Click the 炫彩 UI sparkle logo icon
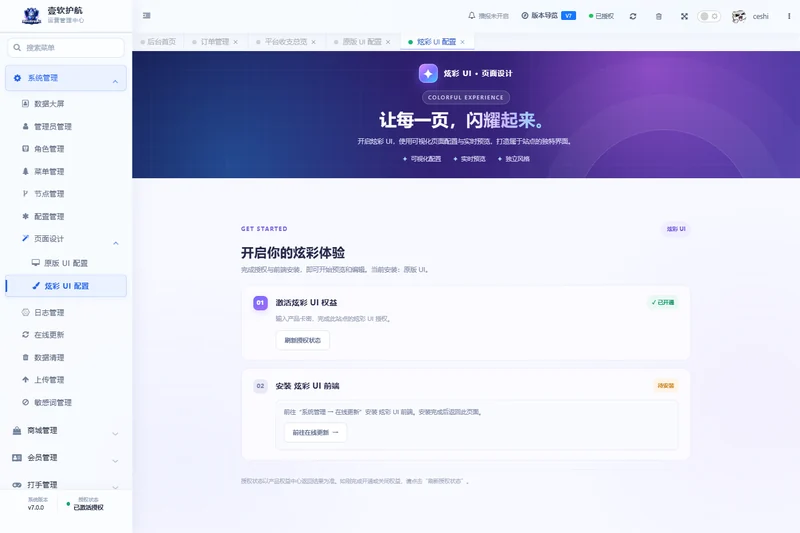This screenshot has width=800, height=533. [x=428, y=73]
